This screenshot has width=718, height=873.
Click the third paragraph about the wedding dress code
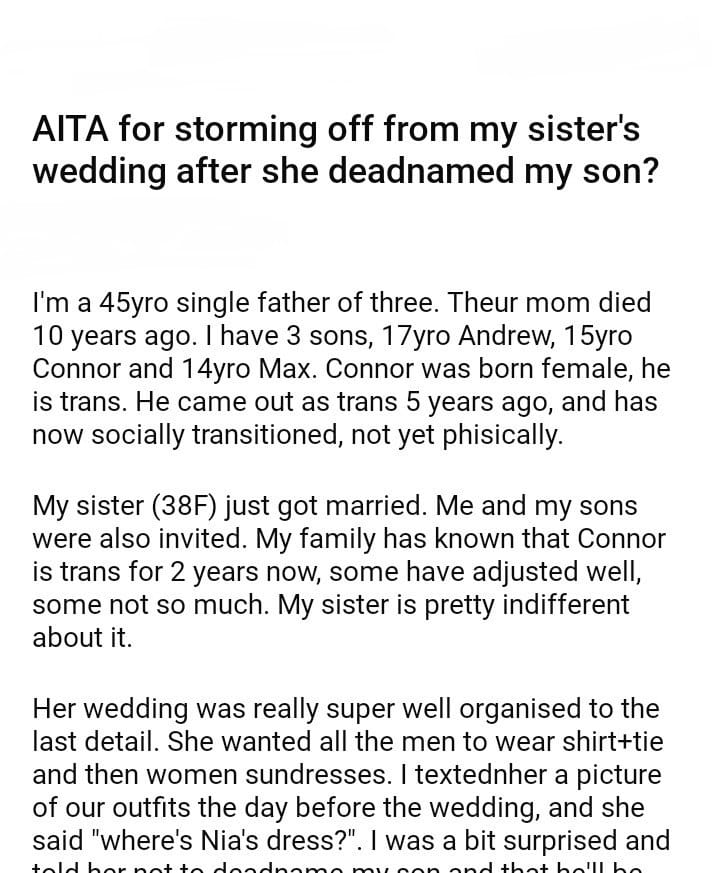click(351, 790)
